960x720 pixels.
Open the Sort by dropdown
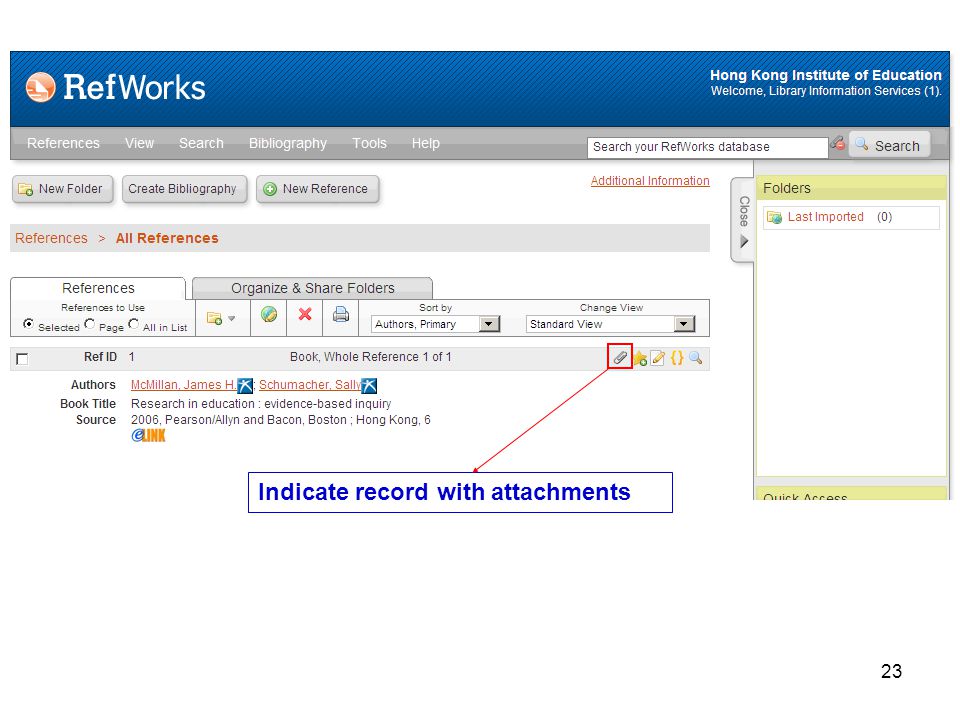point(435,324)
